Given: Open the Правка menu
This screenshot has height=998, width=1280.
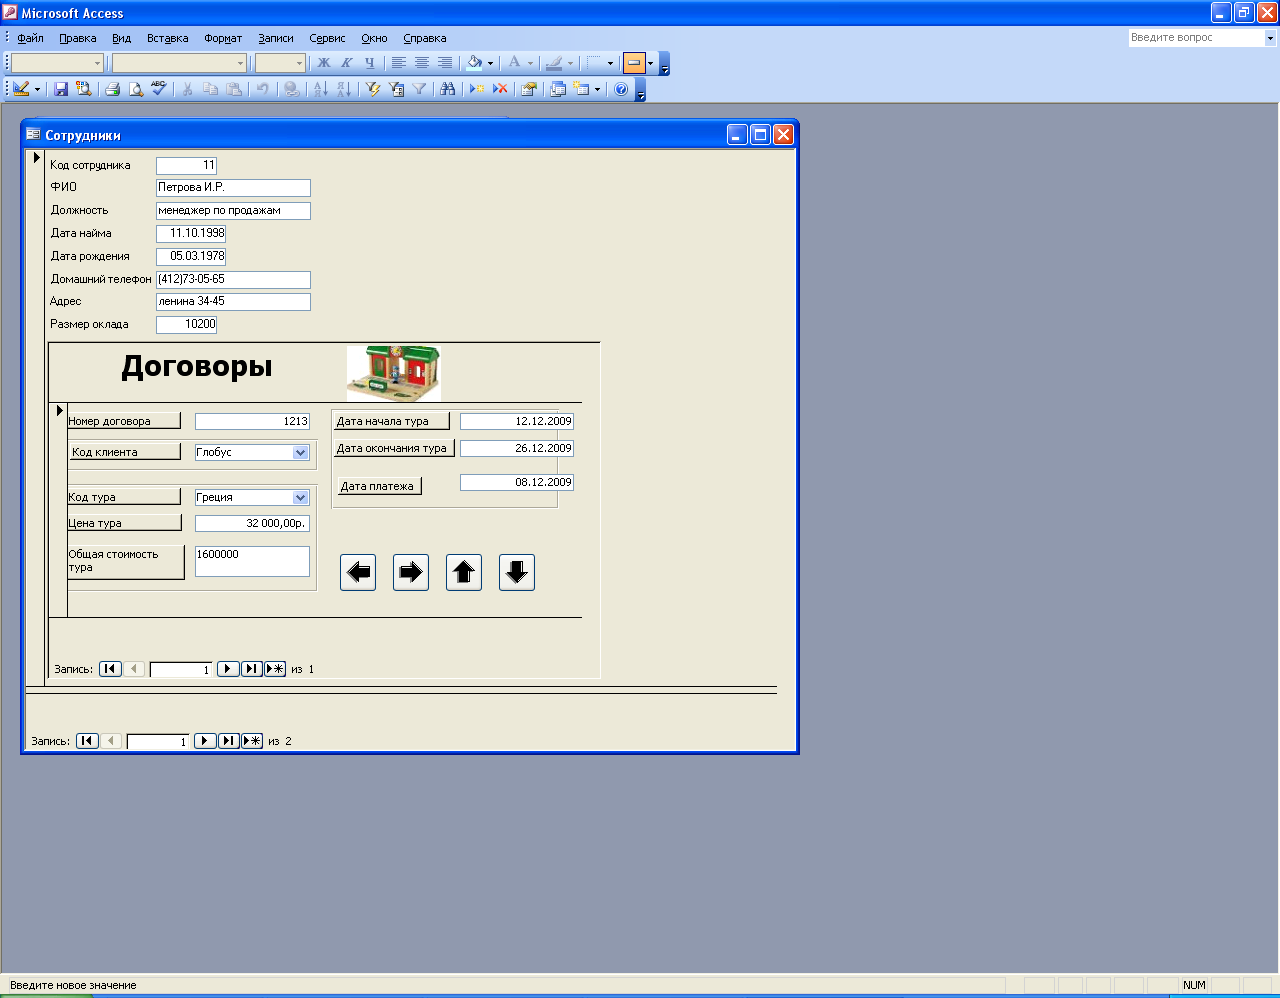Looking at the screenshot, I should (77, 38).
